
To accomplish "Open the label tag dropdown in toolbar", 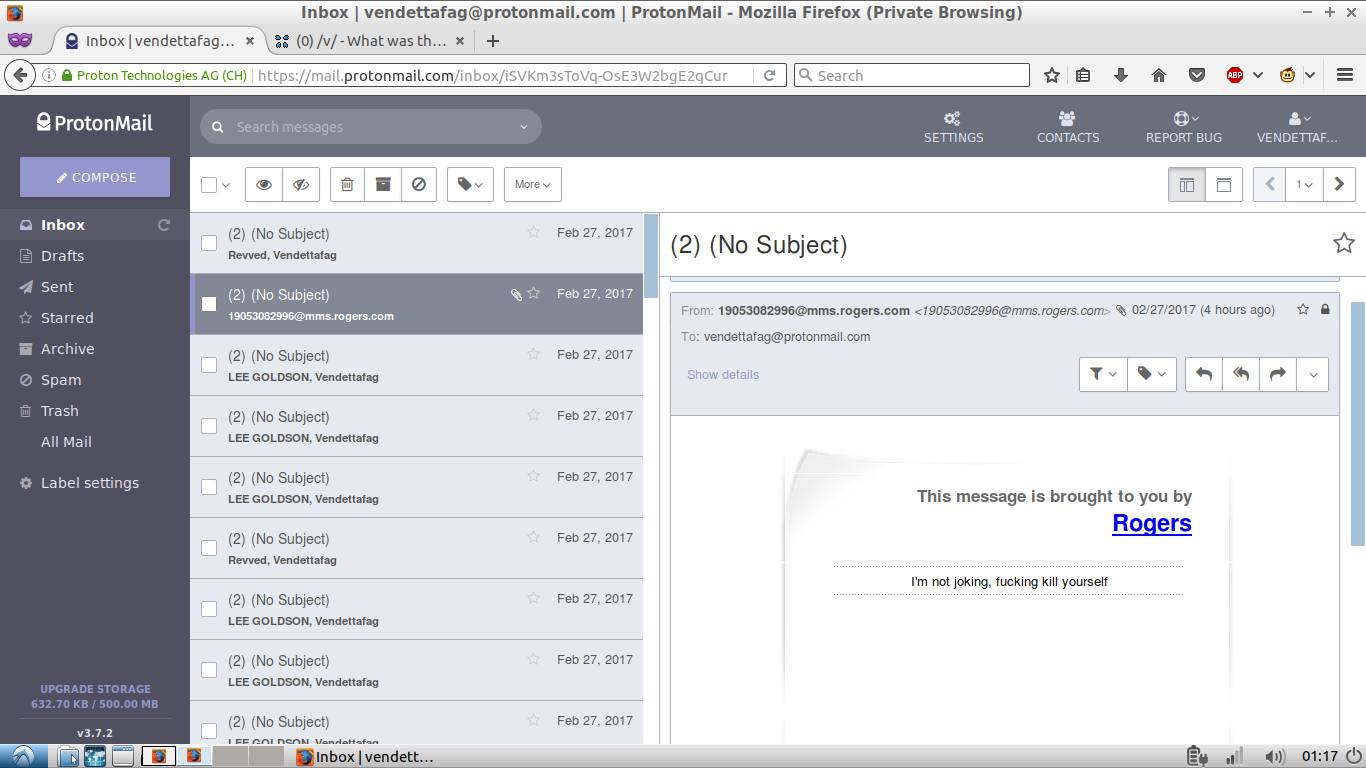I will [x=470, y=184].
